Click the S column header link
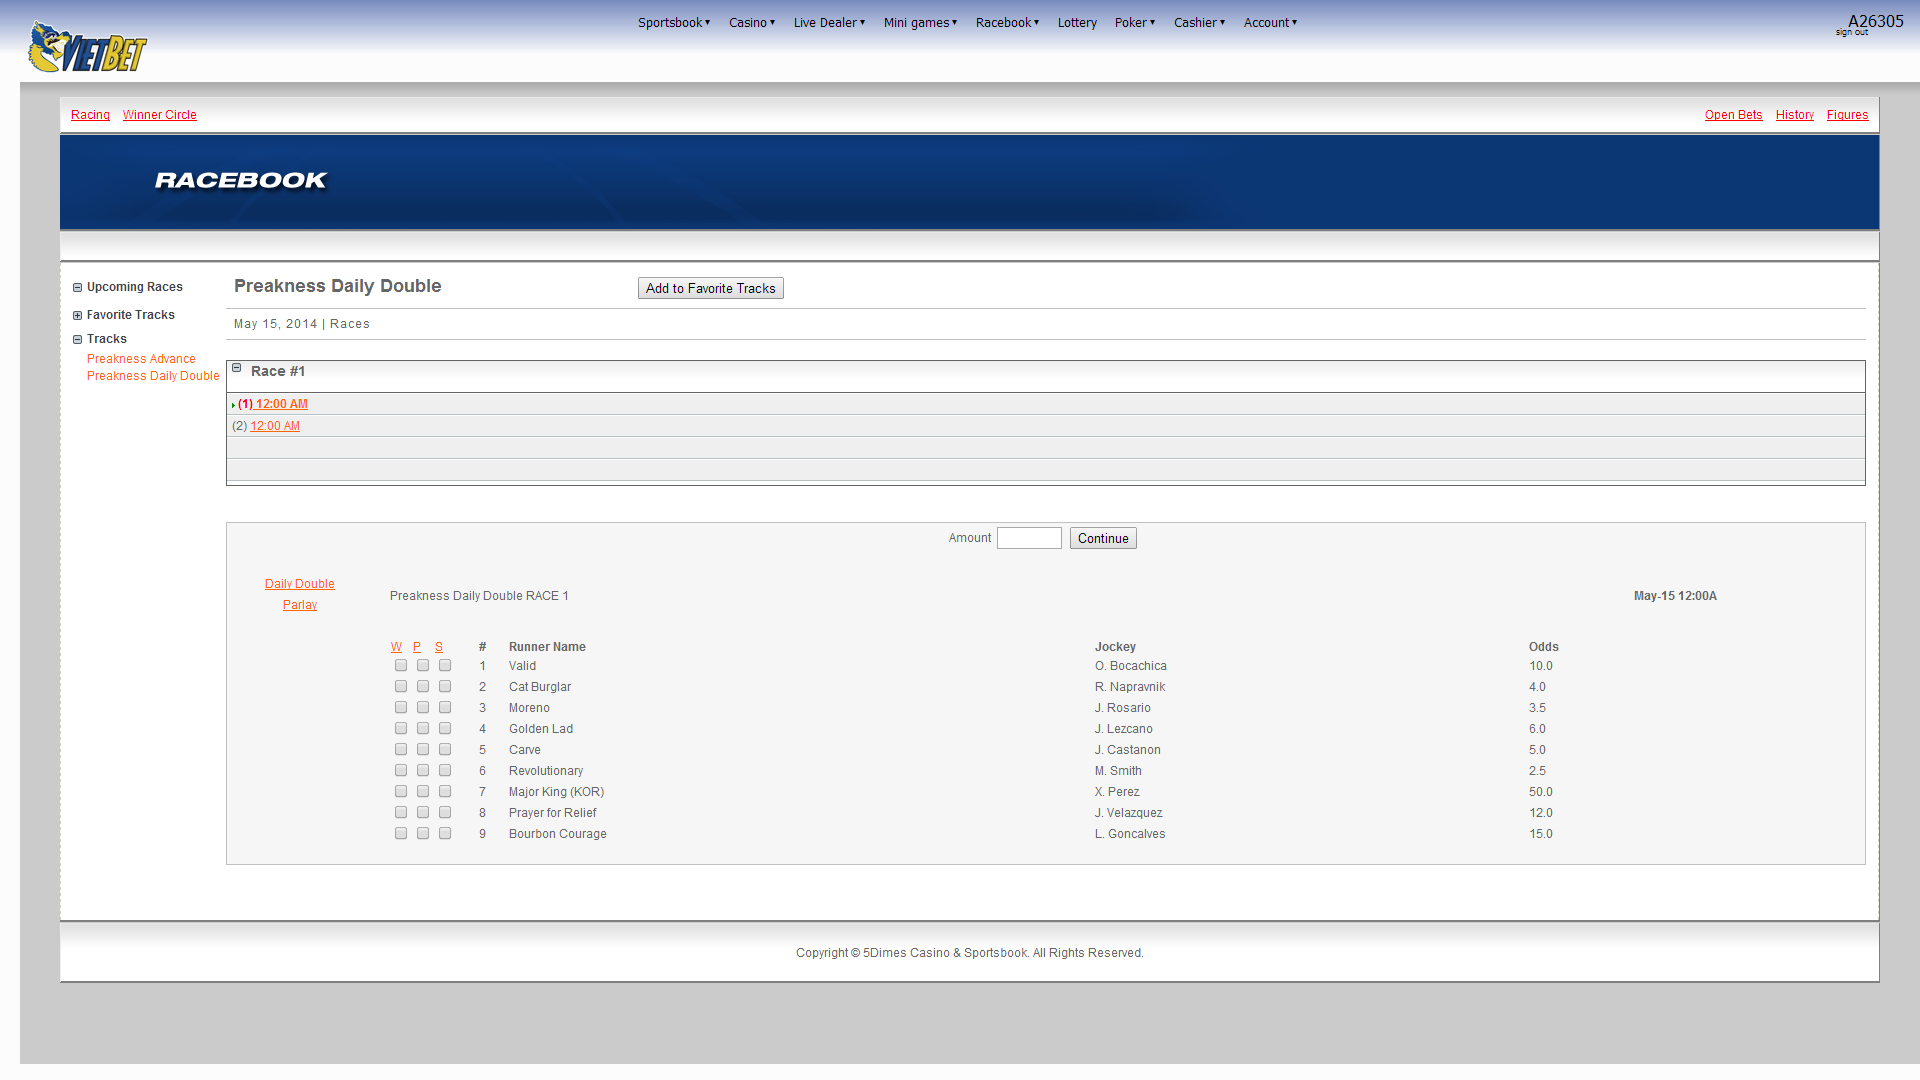This screenshot has width=1920, height=1080. [439, 647]
